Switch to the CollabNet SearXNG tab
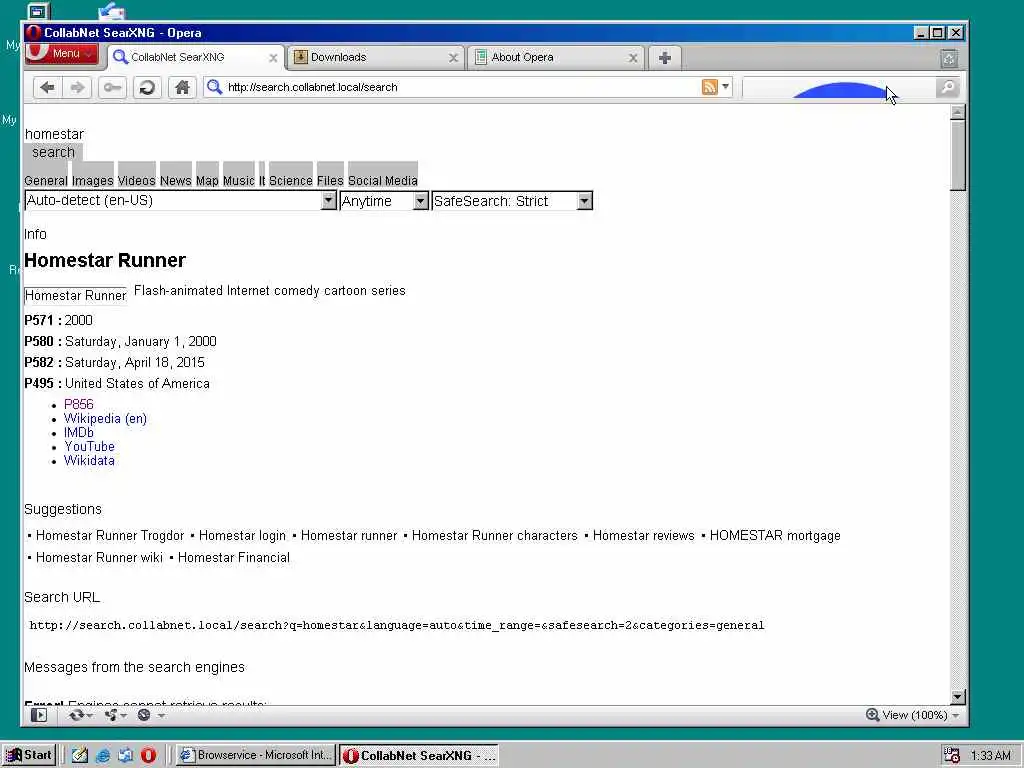The image size is (1024, 768). [195, 57]
